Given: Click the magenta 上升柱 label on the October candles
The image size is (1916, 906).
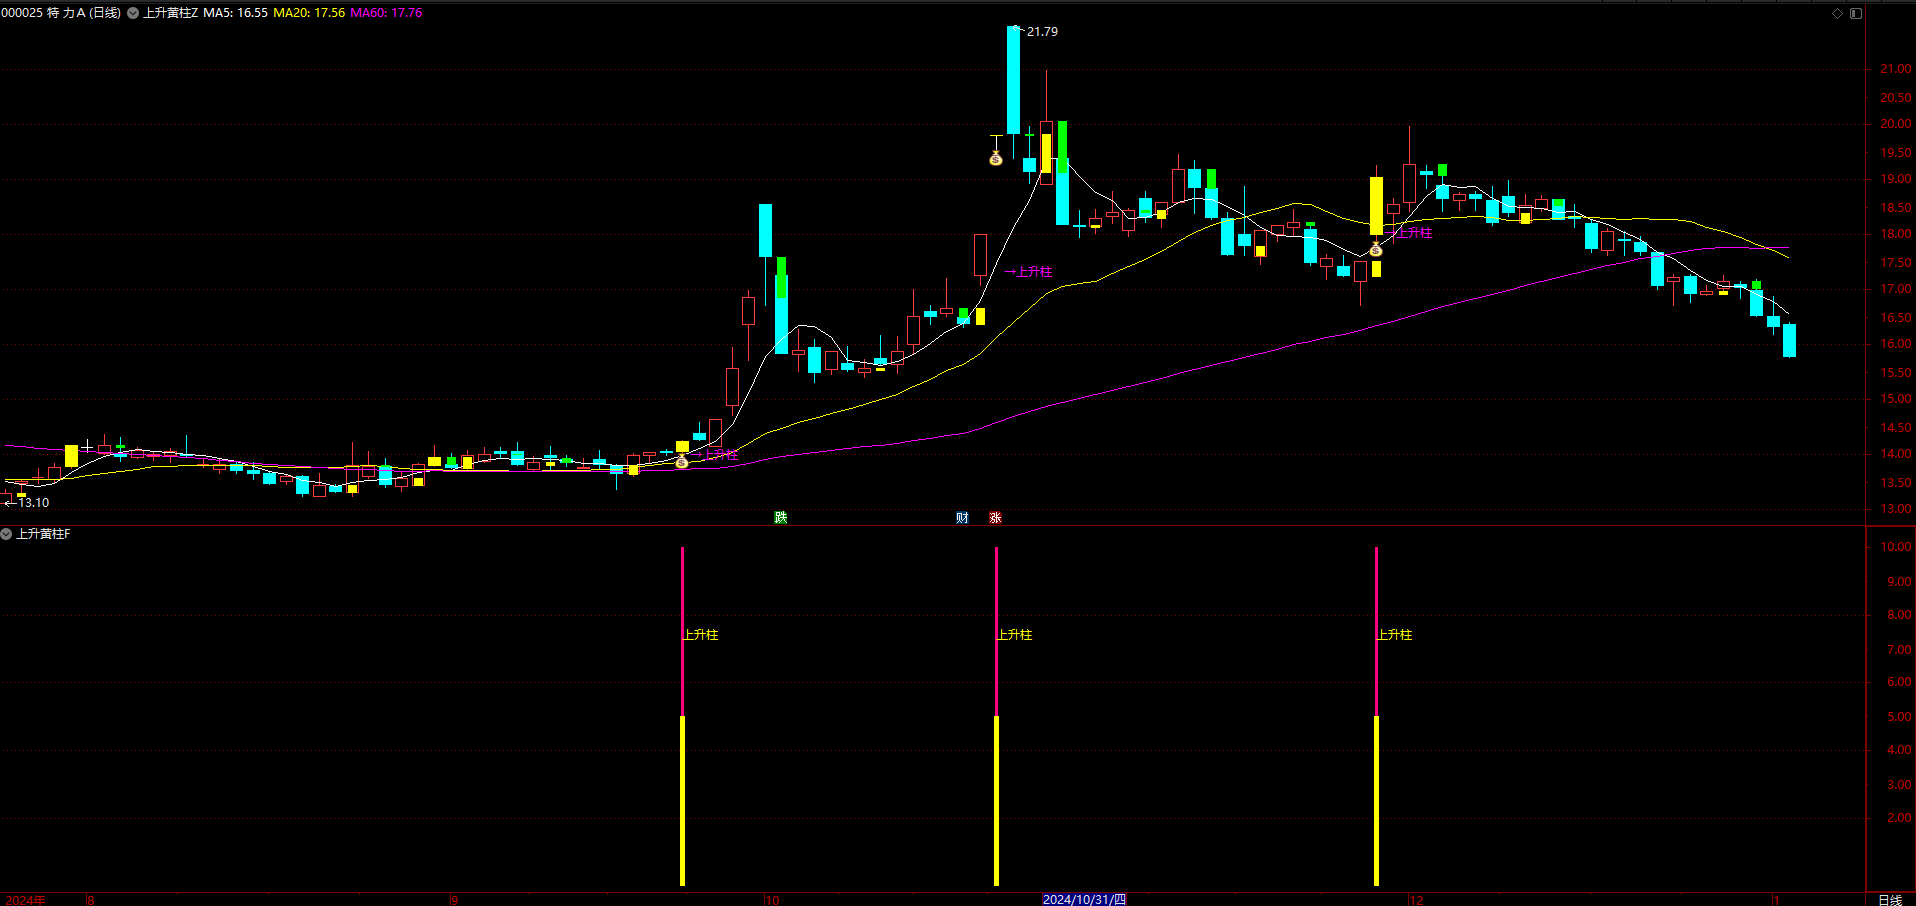Looking at the screenshot, I should 1035,272.
